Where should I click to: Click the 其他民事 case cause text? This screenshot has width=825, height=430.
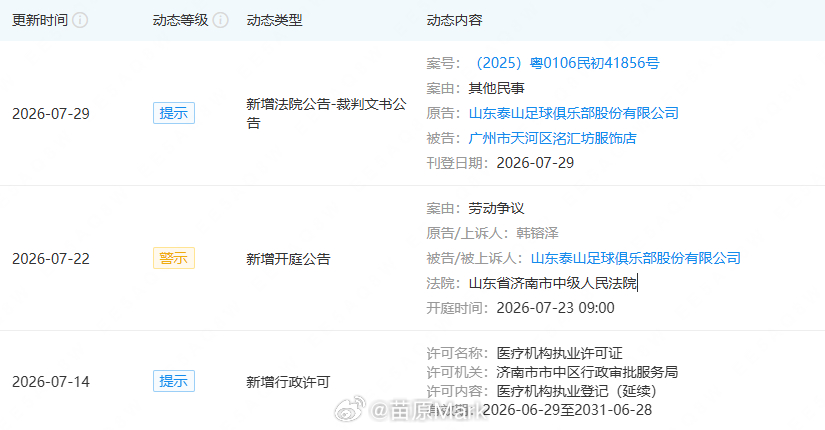point(497,88)
